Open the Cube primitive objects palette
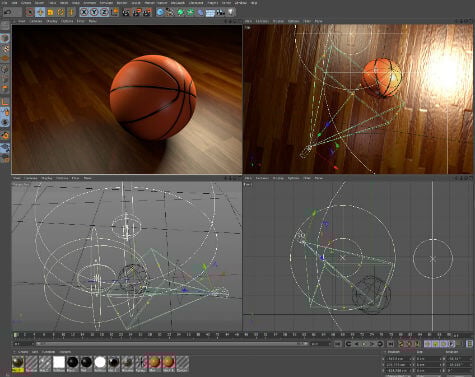Viewport: 475px width, 377px height. pos(160,12)
